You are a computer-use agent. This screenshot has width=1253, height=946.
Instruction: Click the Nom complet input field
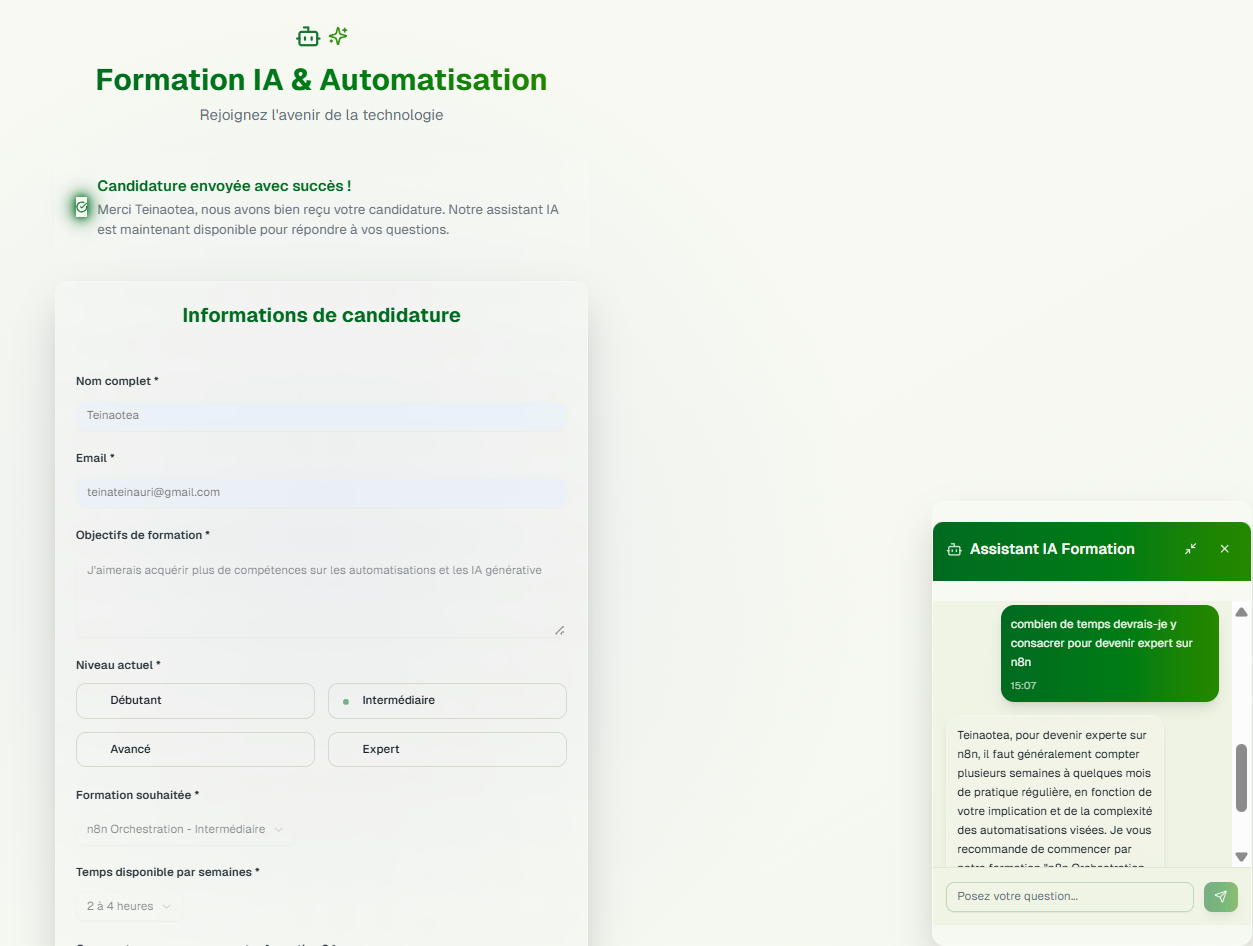pos(320,415)
